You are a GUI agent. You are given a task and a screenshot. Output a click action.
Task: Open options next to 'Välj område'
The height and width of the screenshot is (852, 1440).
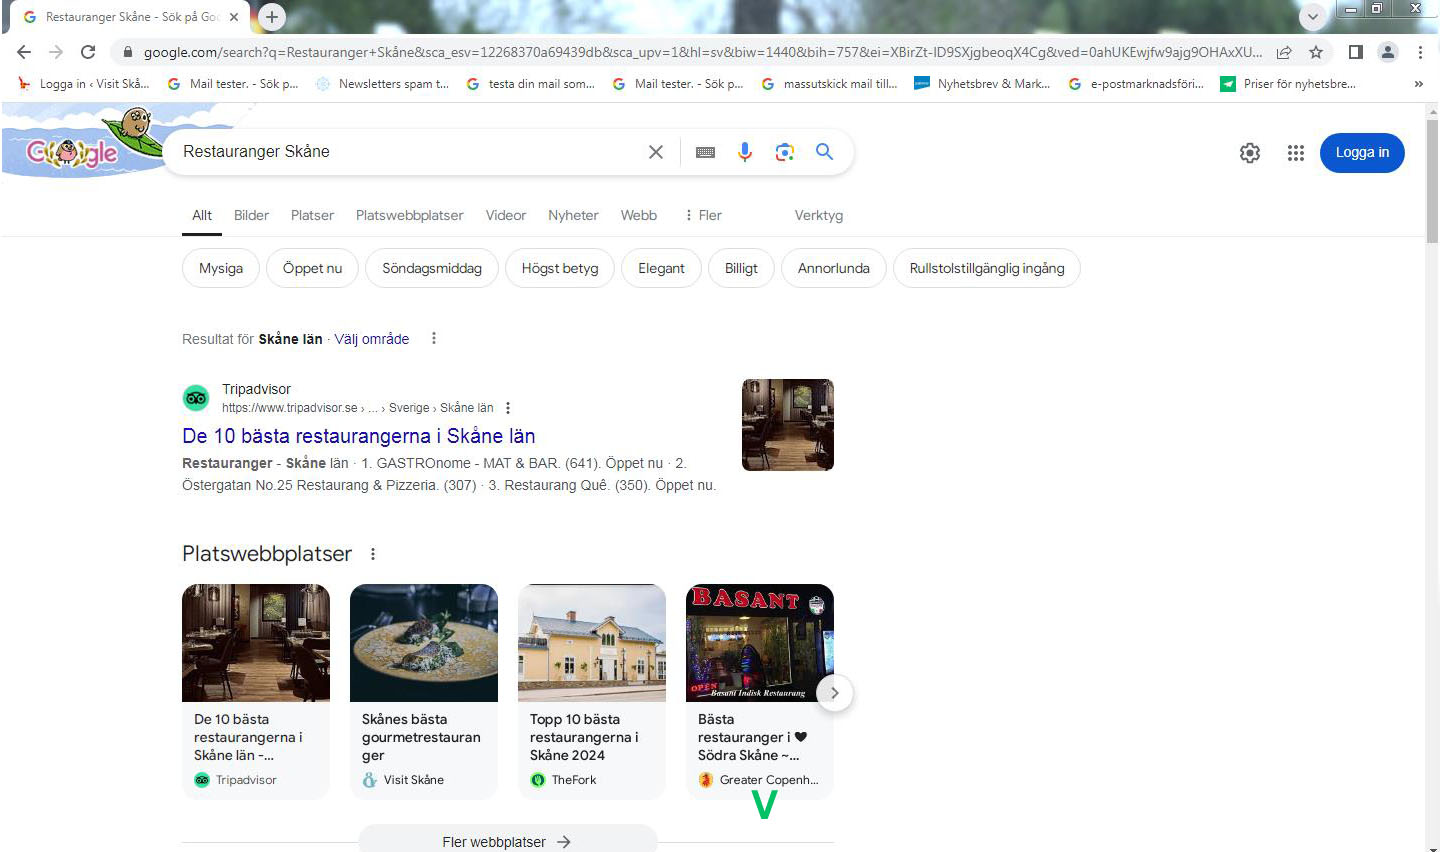pos(434,338)
